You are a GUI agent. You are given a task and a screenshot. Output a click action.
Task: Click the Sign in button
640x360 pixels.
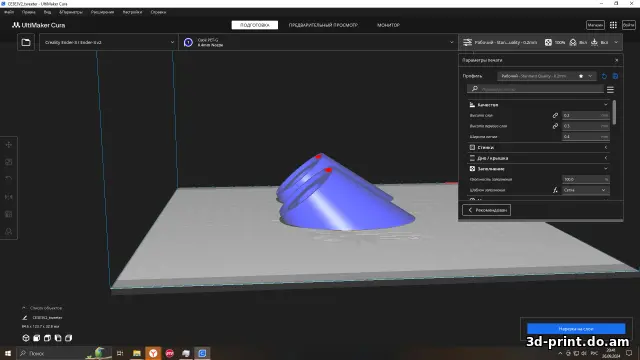click(x=629, y=25)
